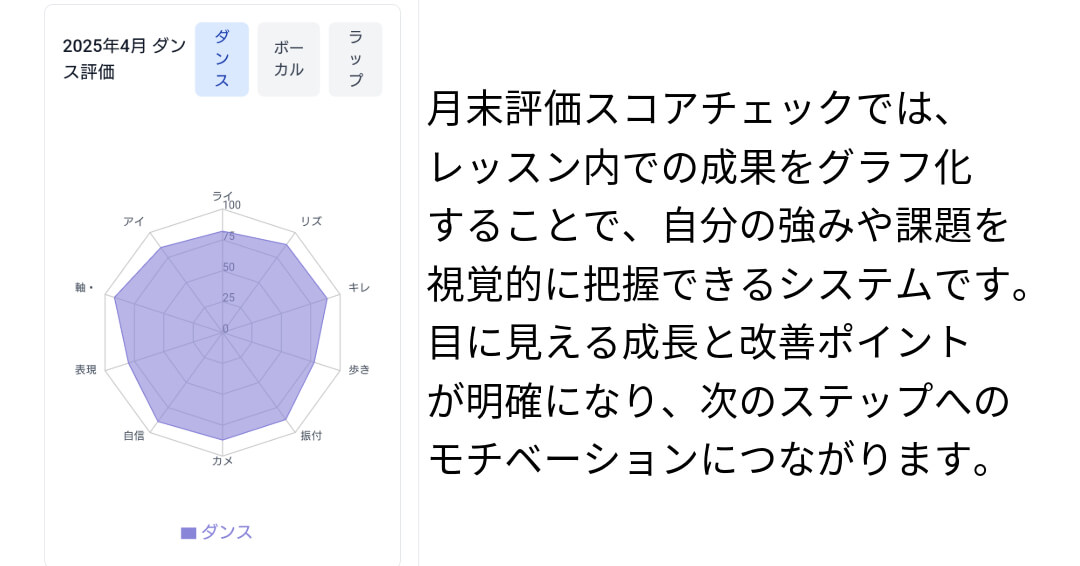This screenshot has width=1080, height=566.
Task: Open the ラップ evaluation tab
Action: pos(355,59)
